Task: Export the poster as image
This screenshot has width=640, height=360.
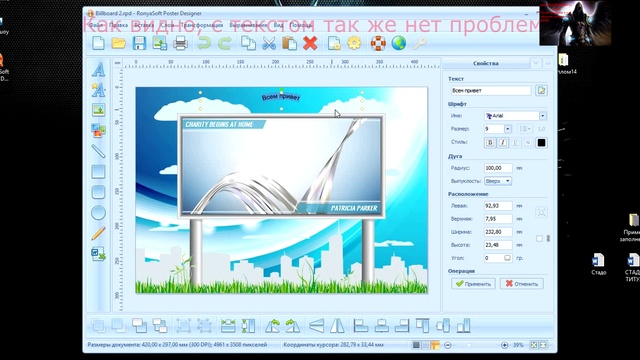Action: [x=160, y=43]
